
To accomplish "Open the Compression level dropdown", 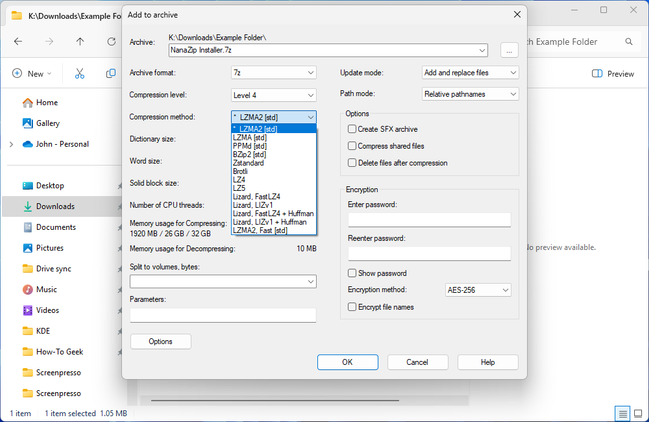I will [x=274, y=95].
